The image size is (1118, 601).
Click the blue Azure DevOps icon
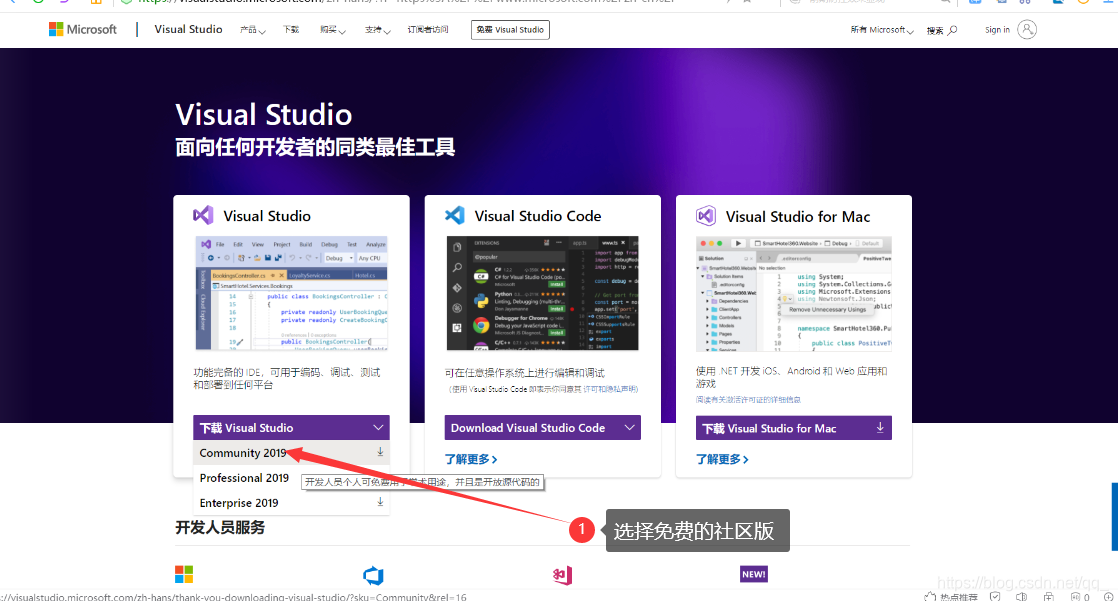click(x=373, y=575)
